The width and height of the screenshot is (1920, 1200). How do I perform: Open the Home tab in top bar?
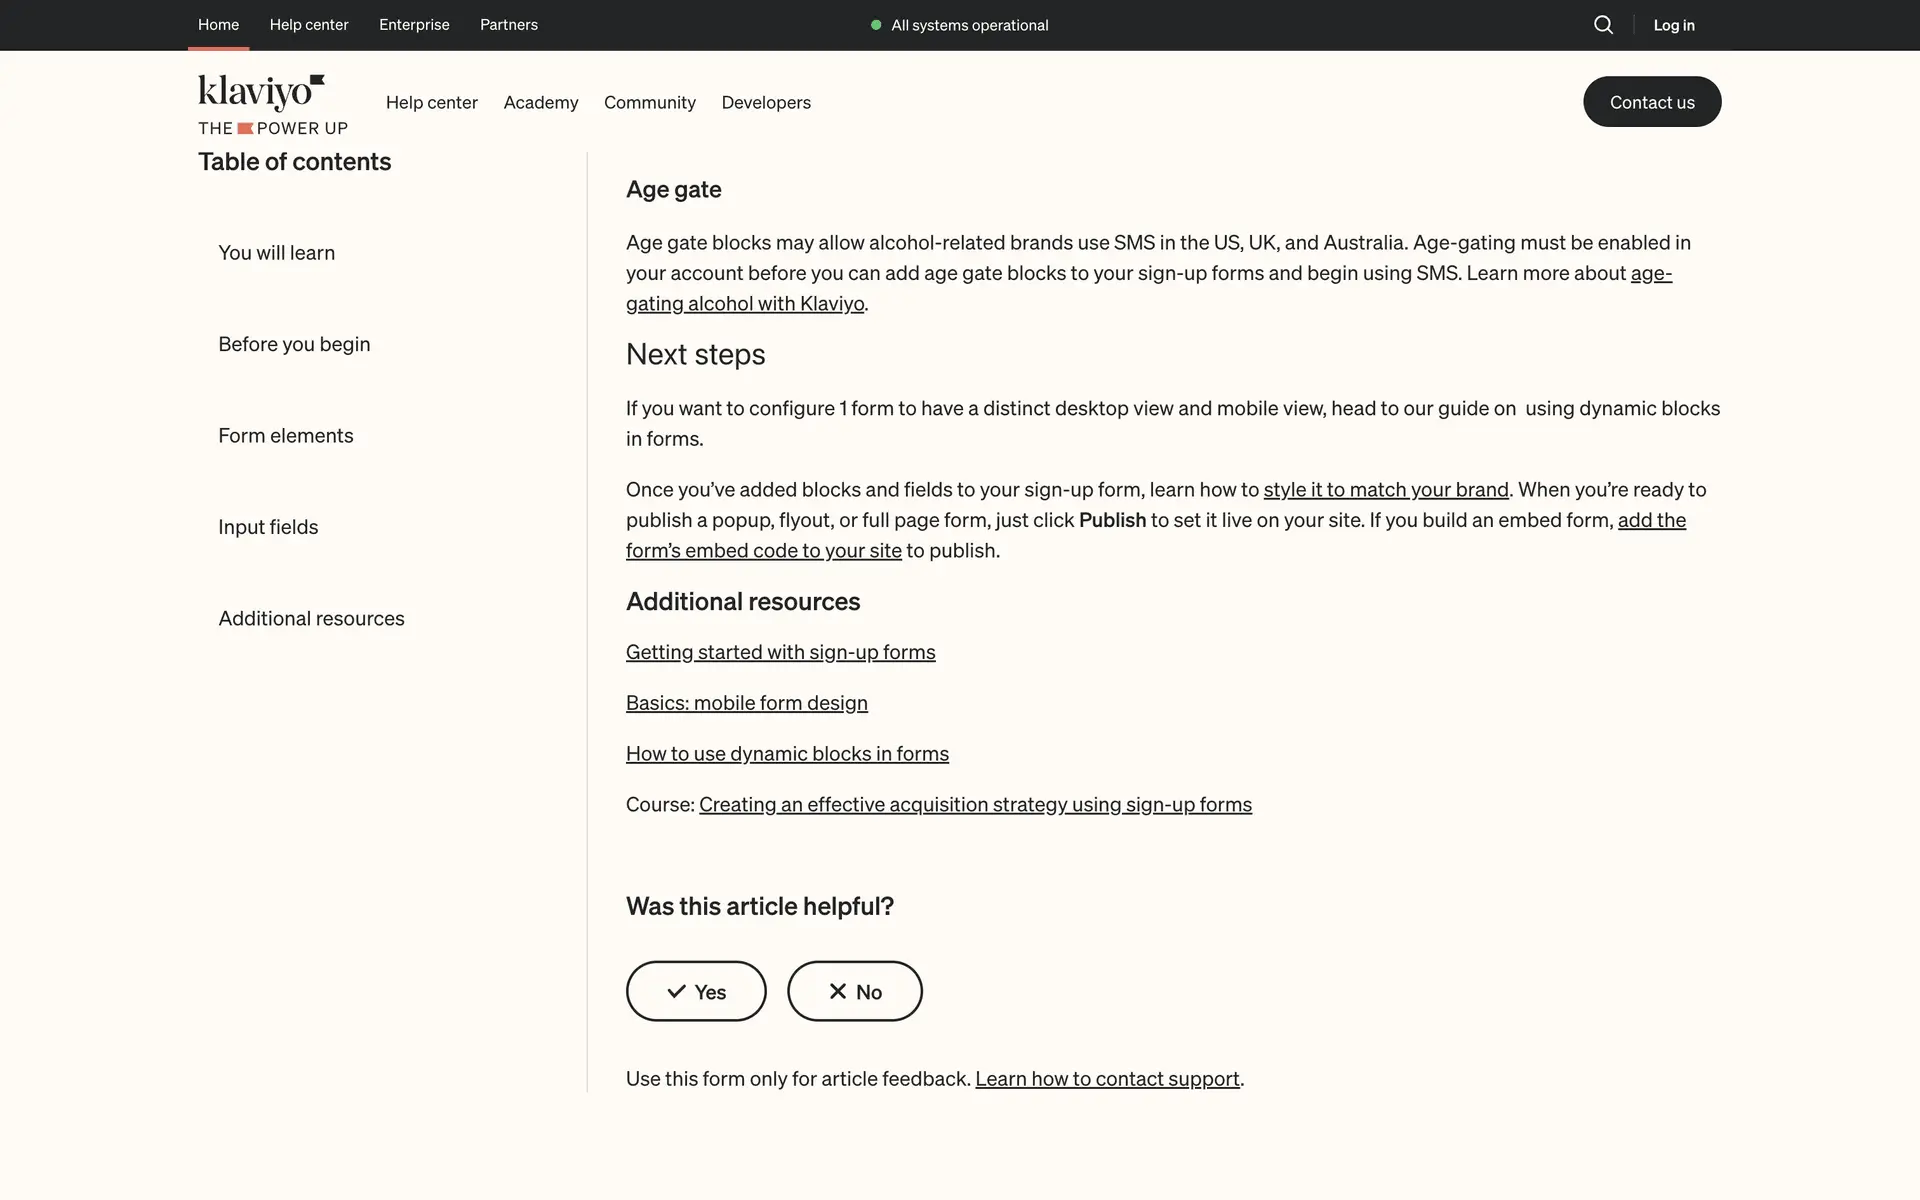[218, 24]
